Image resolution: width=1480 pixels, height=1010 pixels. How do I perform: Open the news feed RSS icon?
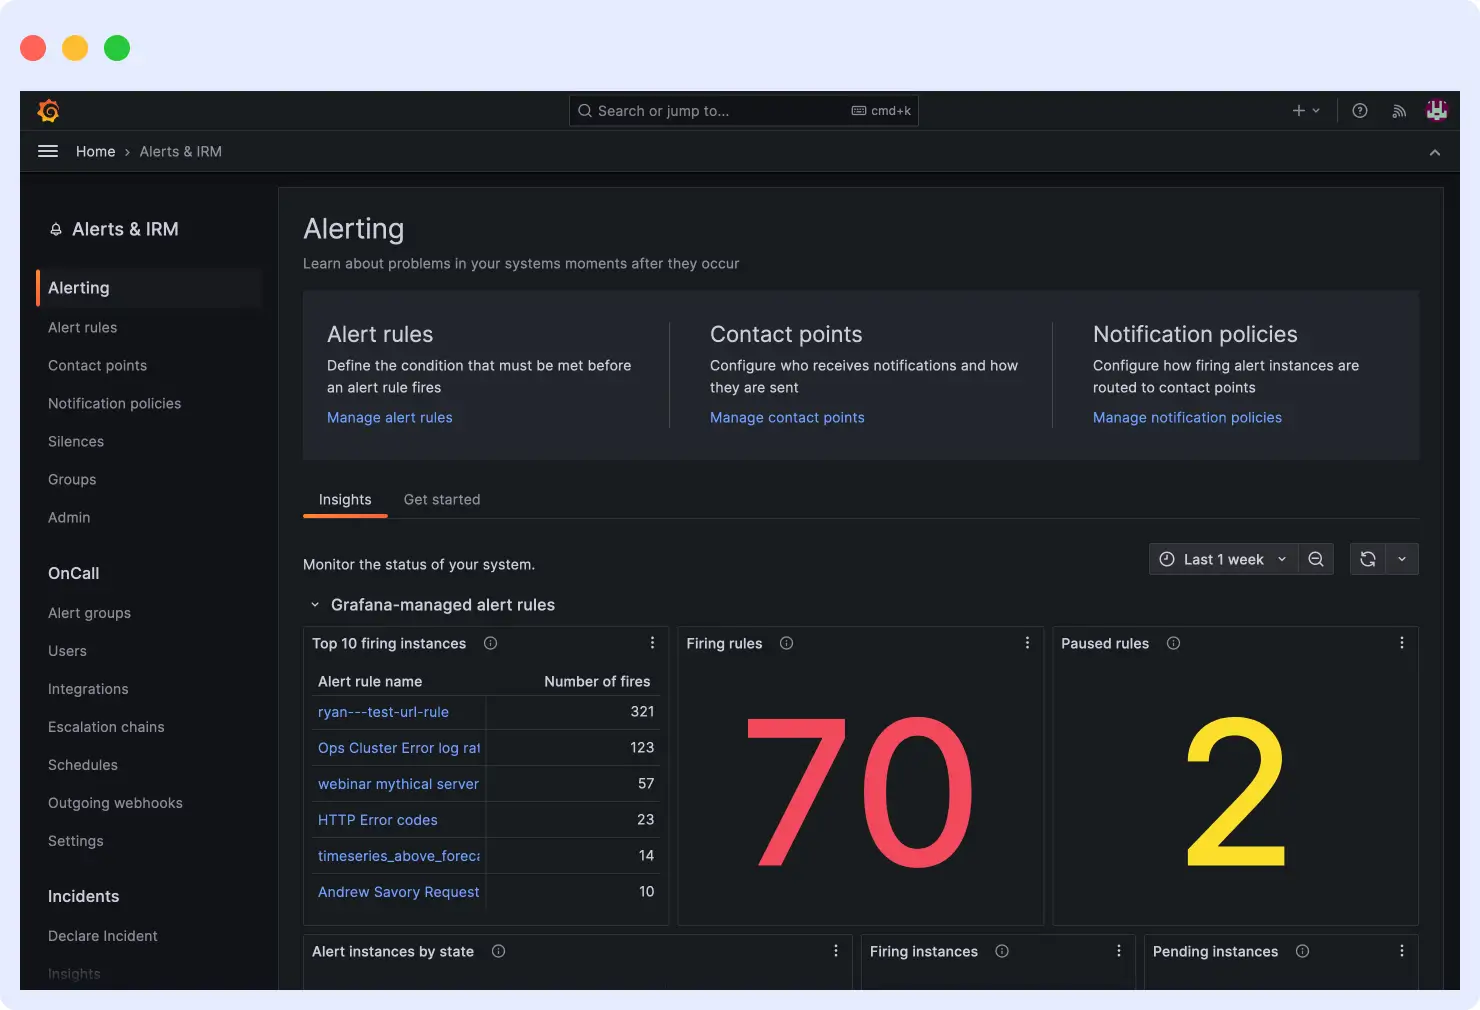tap(1398, 110)
